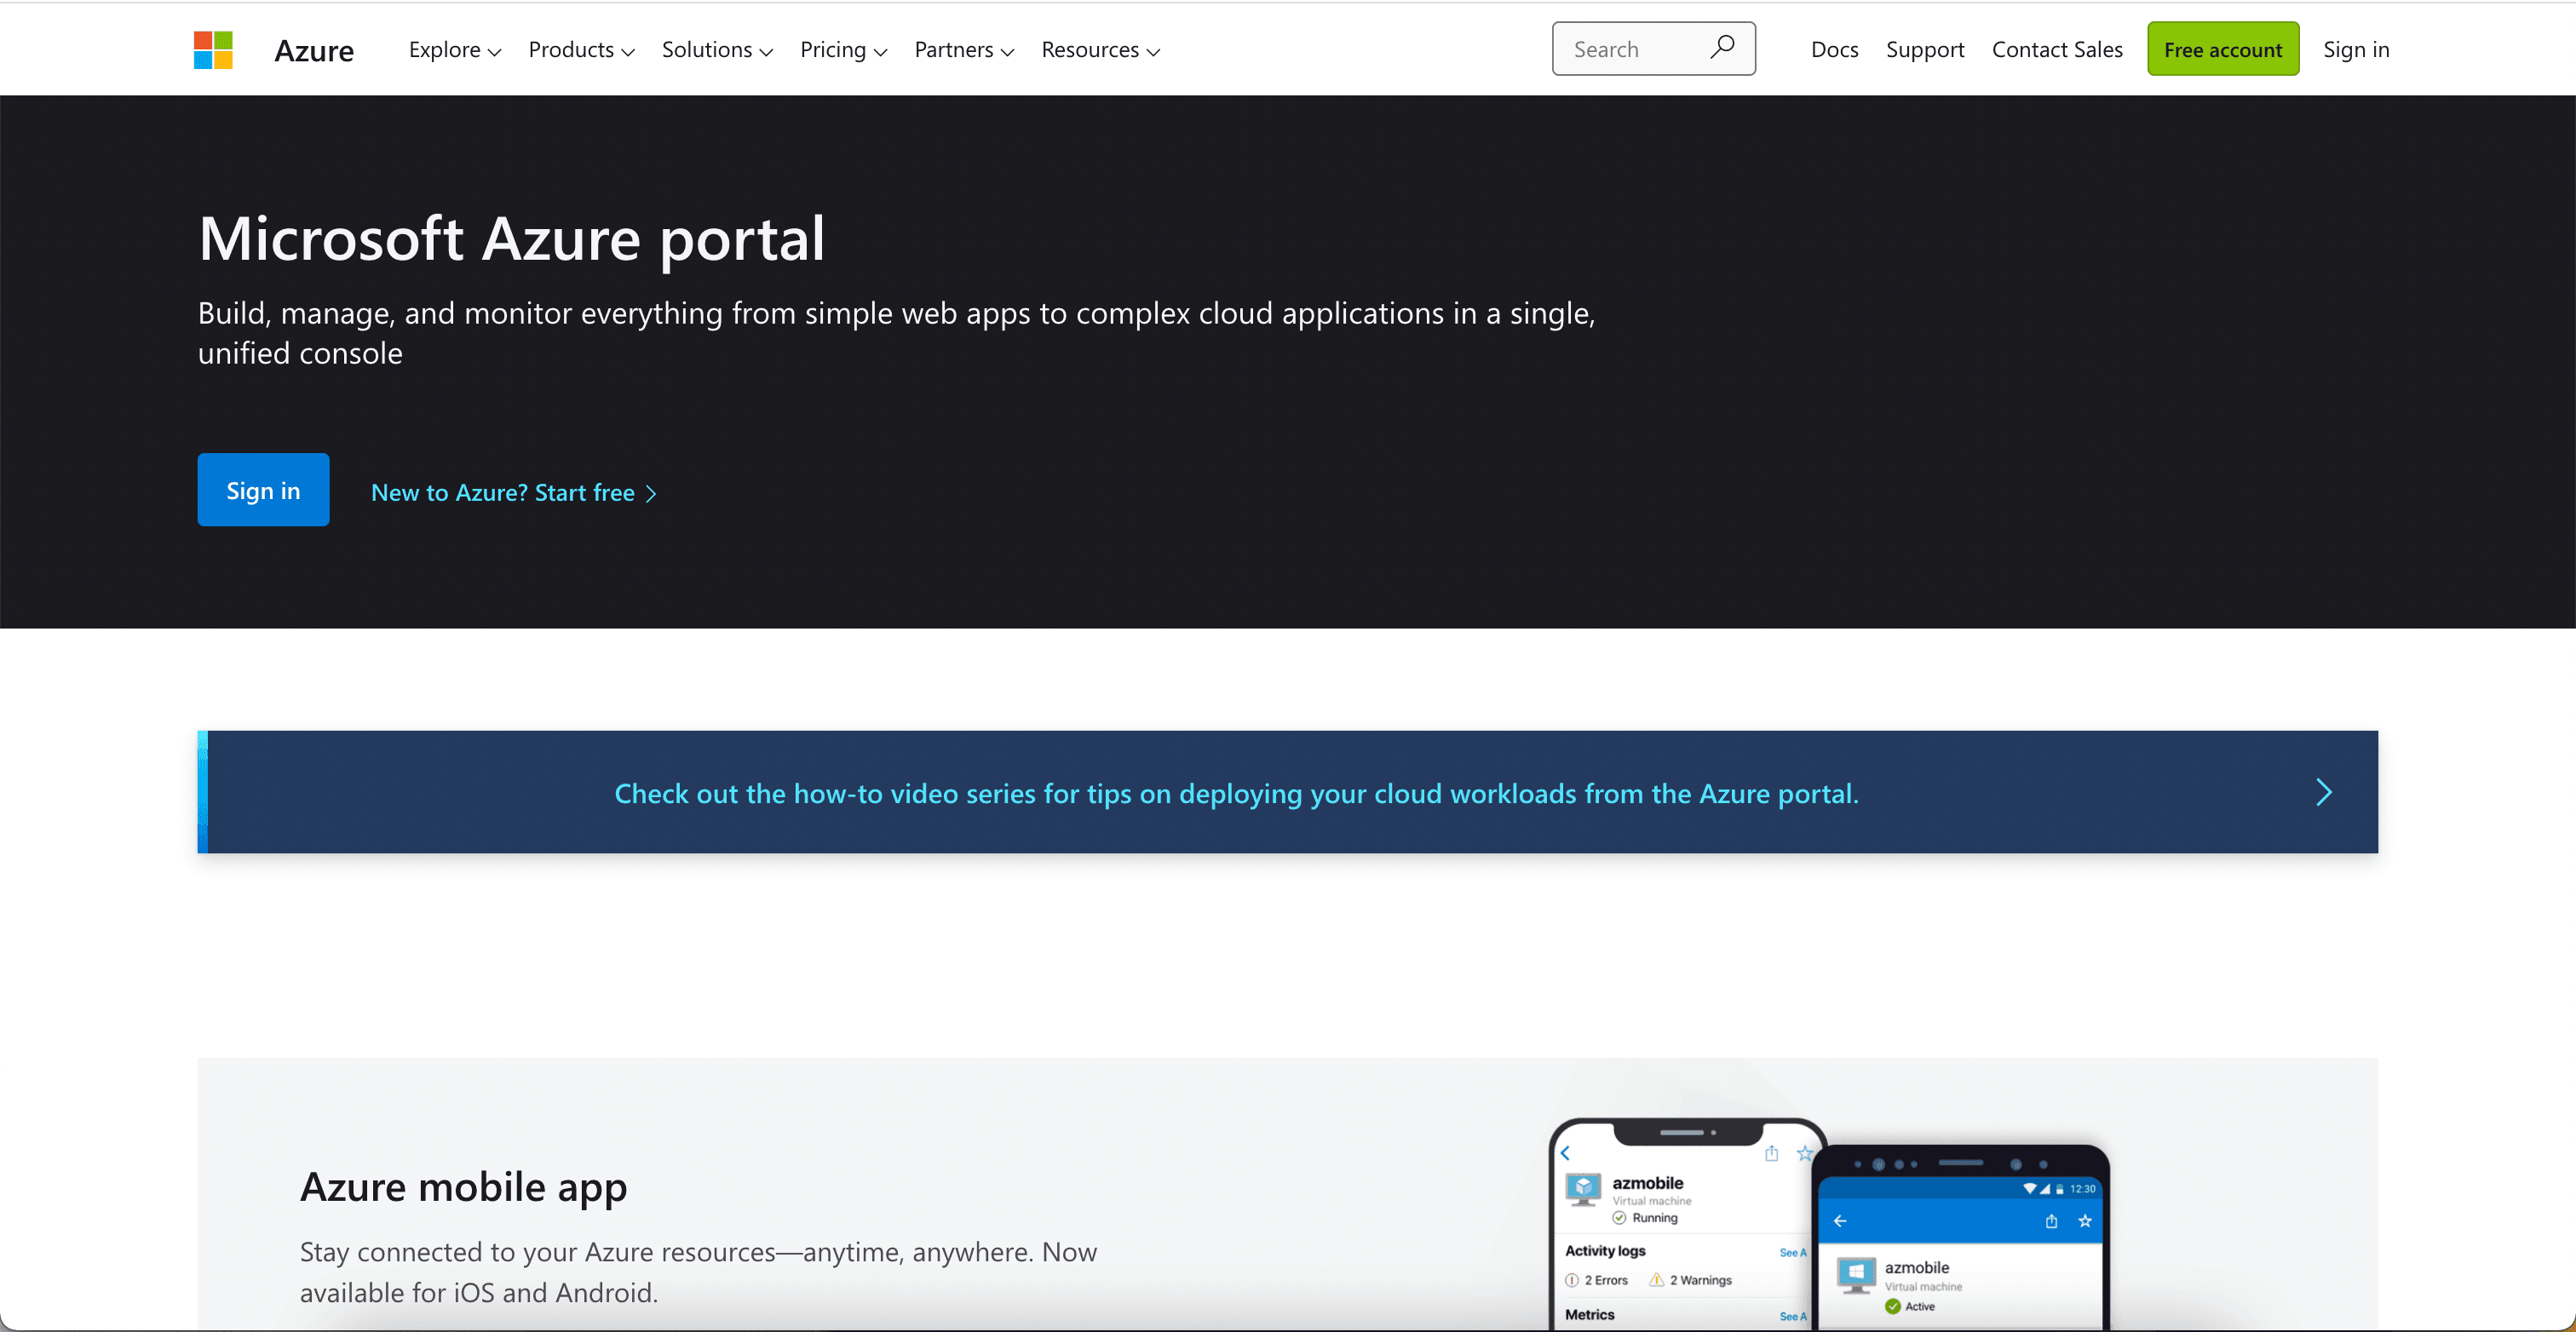Click the Android mockup share icon
This screenshot has width=2576, height=1332.
(x=2051, y=1221)
